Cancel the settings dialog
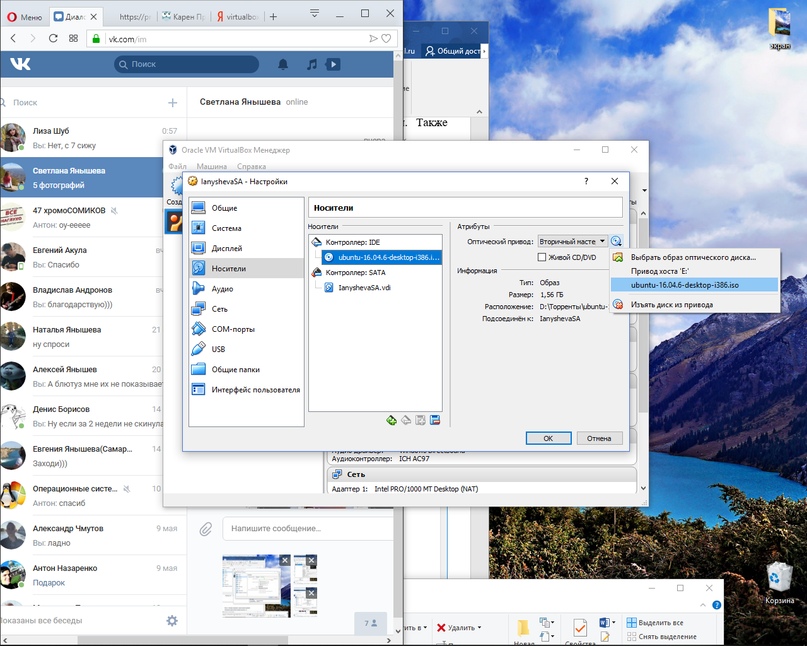The image size is (807, 646). point(599,438)
